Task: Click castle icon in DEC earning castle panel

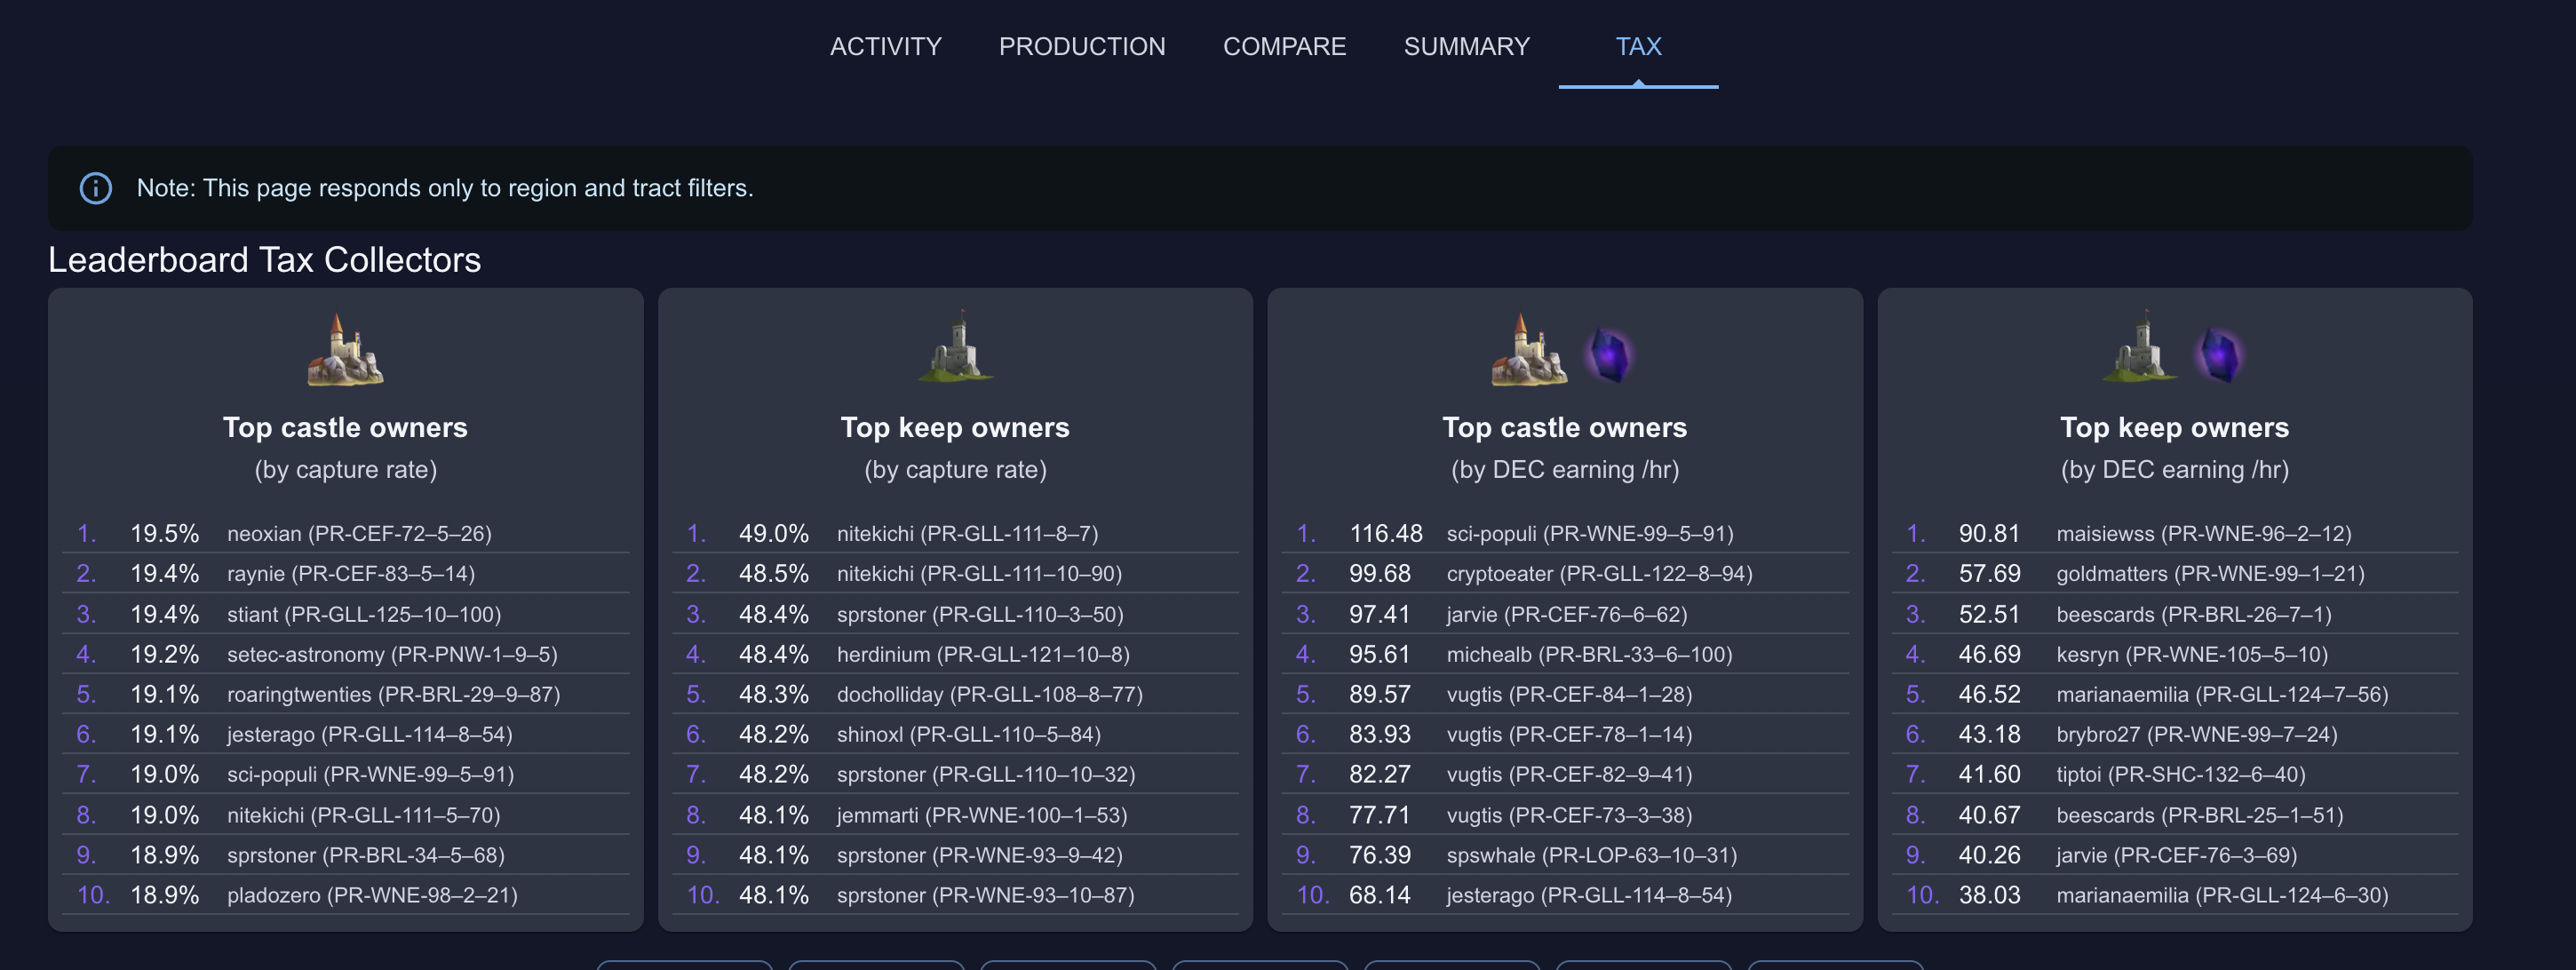Action: point(1528,349)
